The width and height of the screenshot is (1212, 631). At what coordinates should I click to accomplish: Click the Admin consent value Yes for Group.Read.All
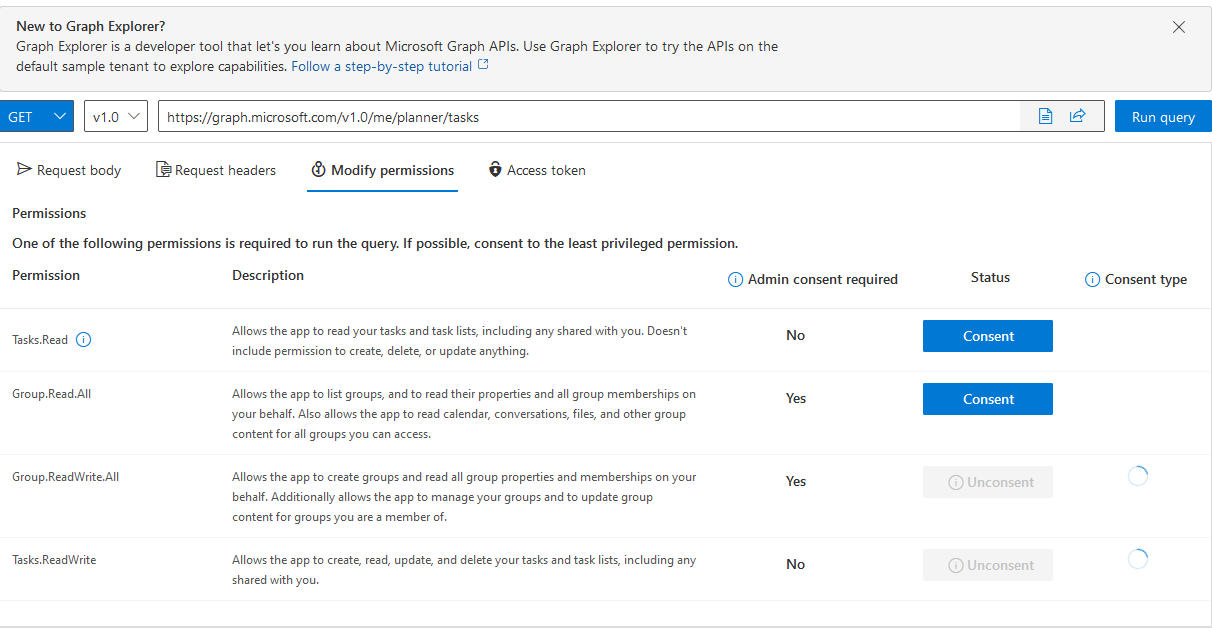point(796,398)
